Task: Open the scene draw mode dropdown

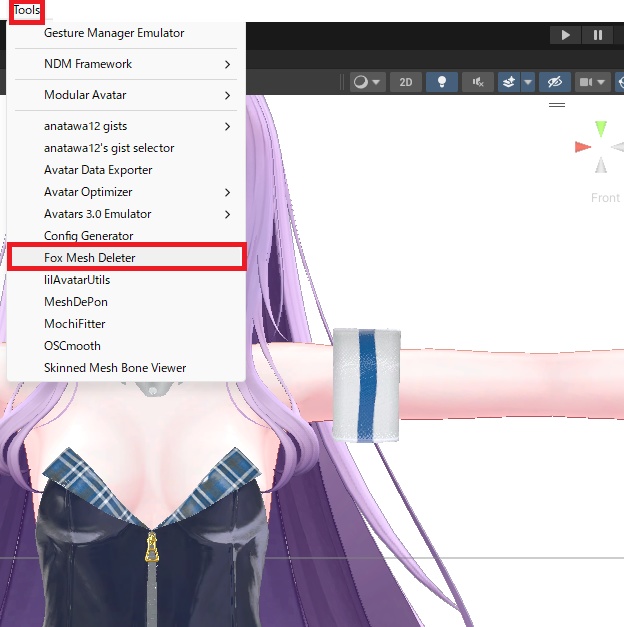Action: 367,82
